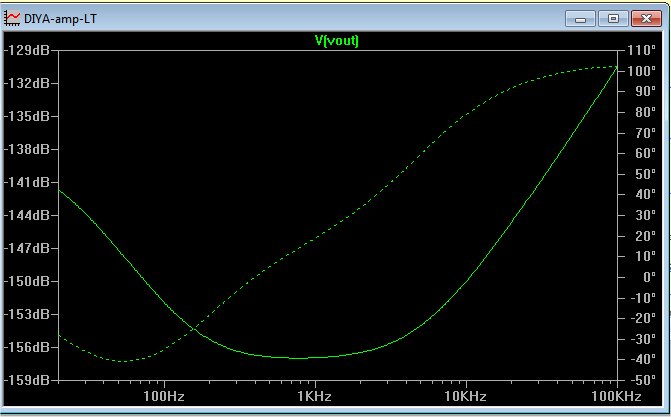
Task: Click the -138dB magnitude axis label
Action: [27, 149]
